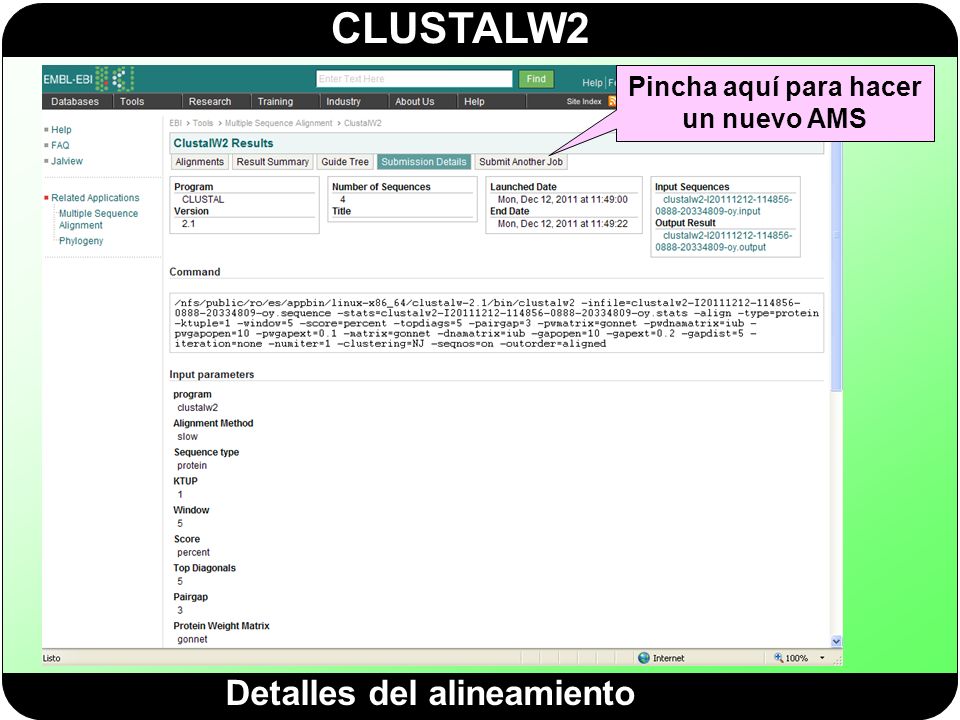Screen dimensions: 960x720
Task: Click the 'Listo' status bar text
Action: pos(51,658)
